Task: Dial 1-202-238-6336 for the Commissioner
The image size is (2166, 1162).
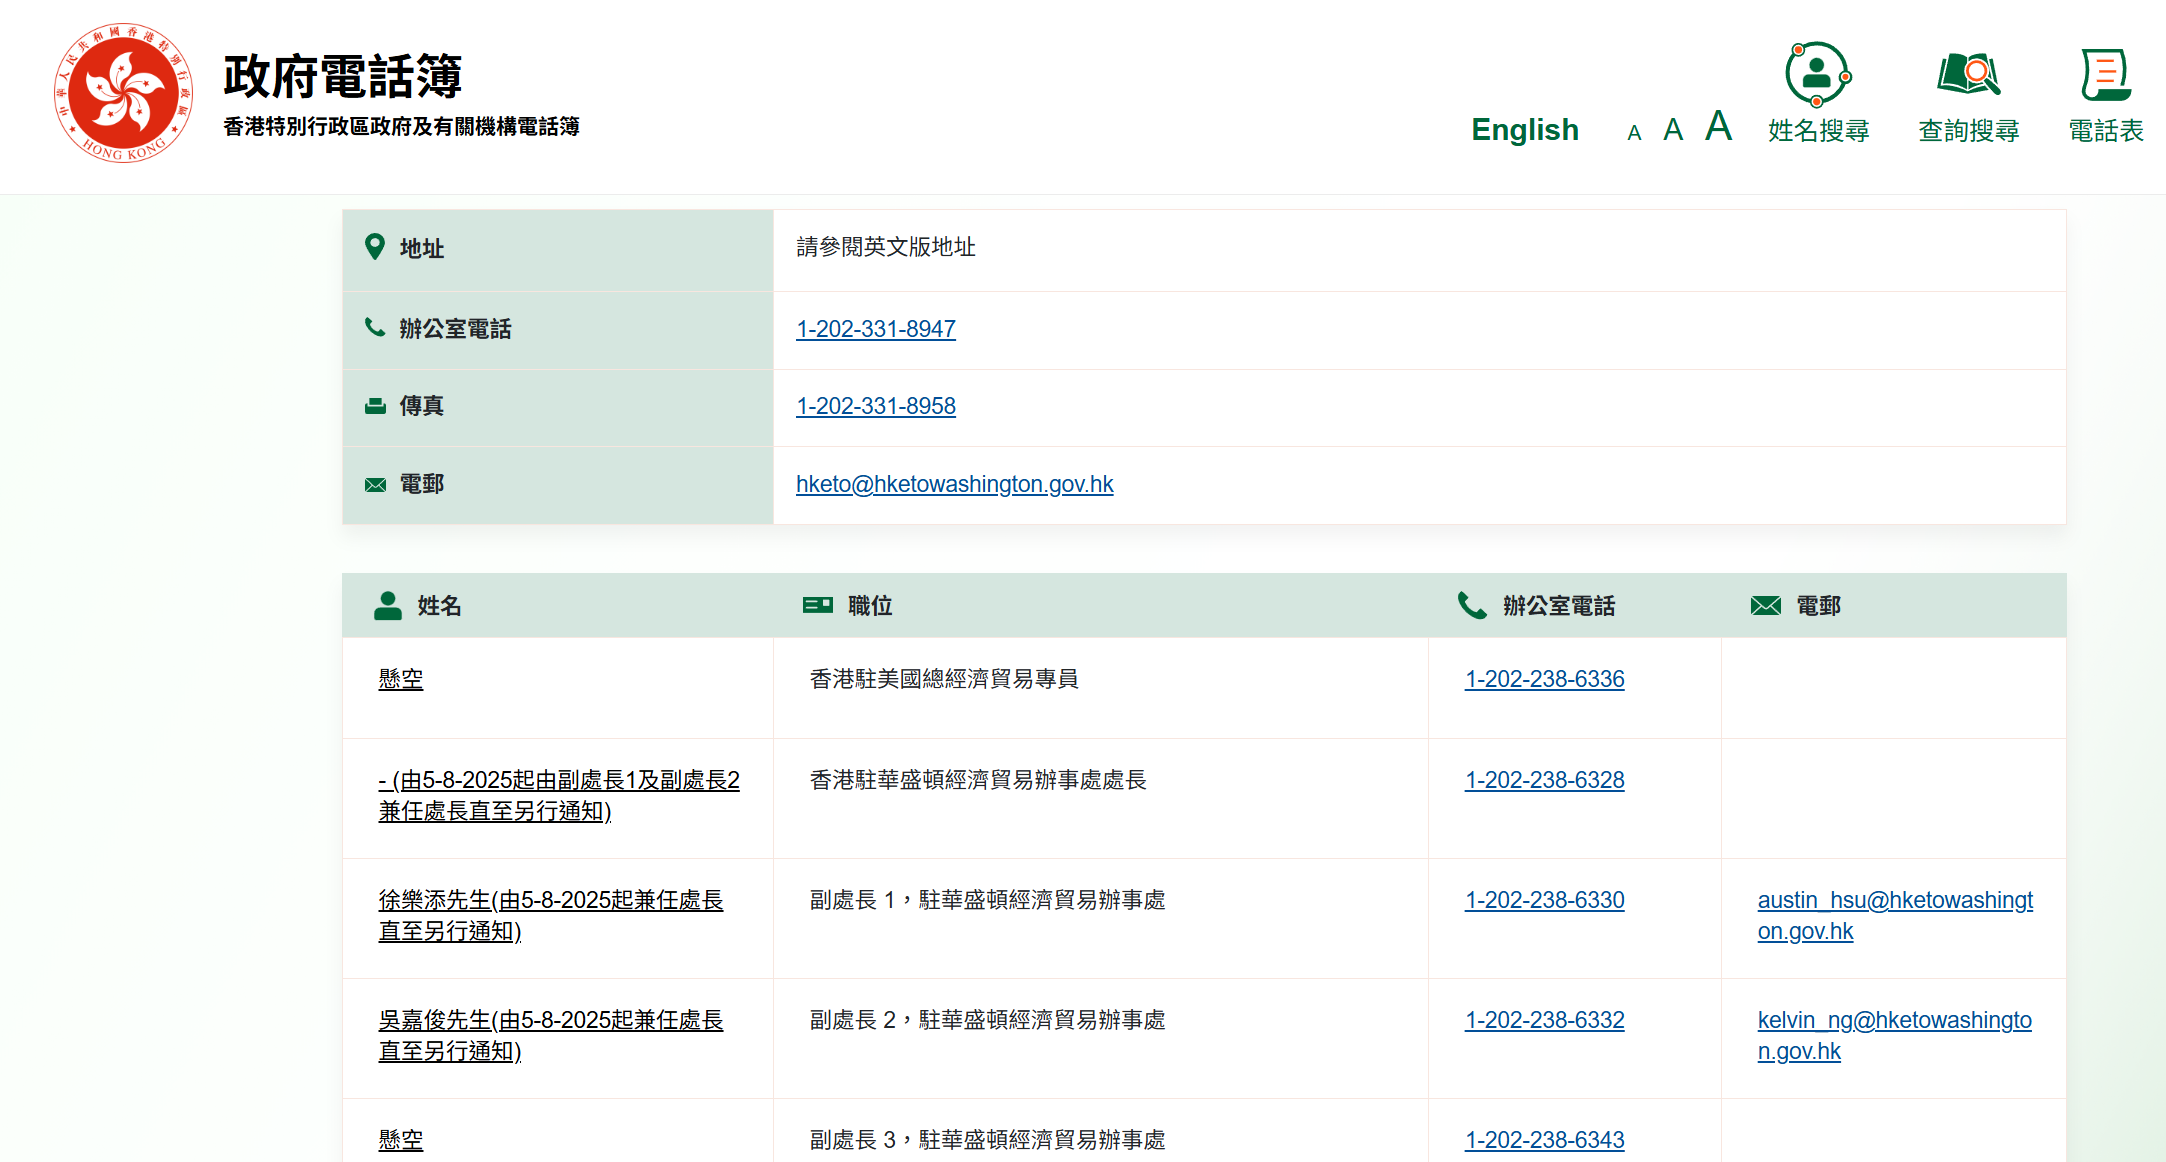Action: coord(1544,678)
